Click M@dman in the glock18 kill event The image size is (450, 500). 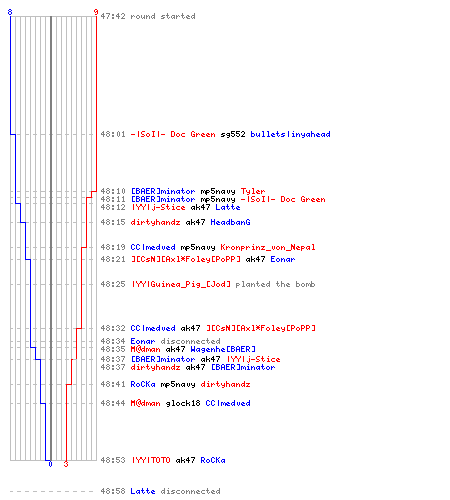coord(145,403)
